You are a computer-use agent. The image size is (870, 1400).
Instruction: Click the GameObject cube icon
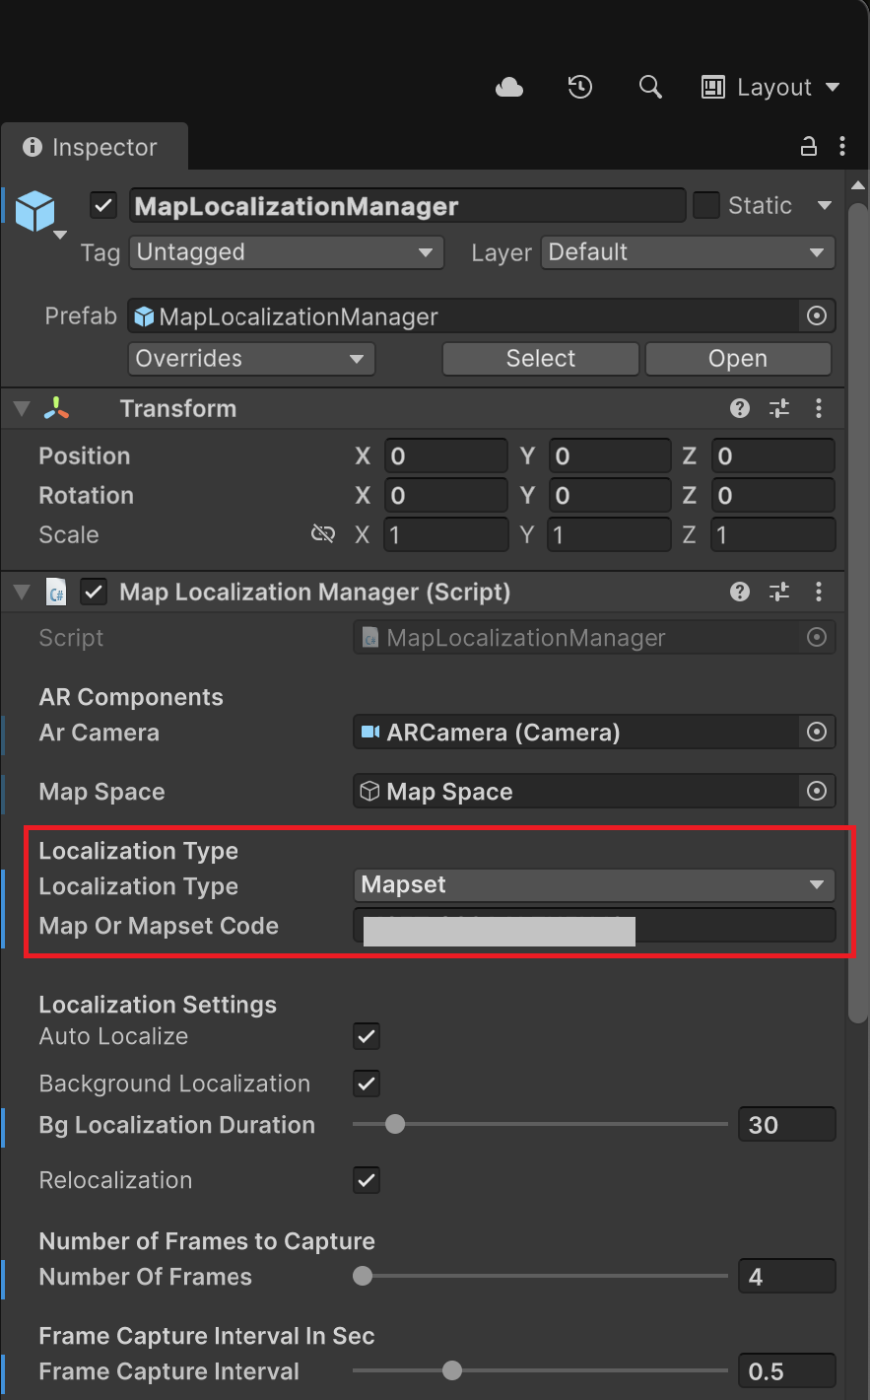(35, 211)
